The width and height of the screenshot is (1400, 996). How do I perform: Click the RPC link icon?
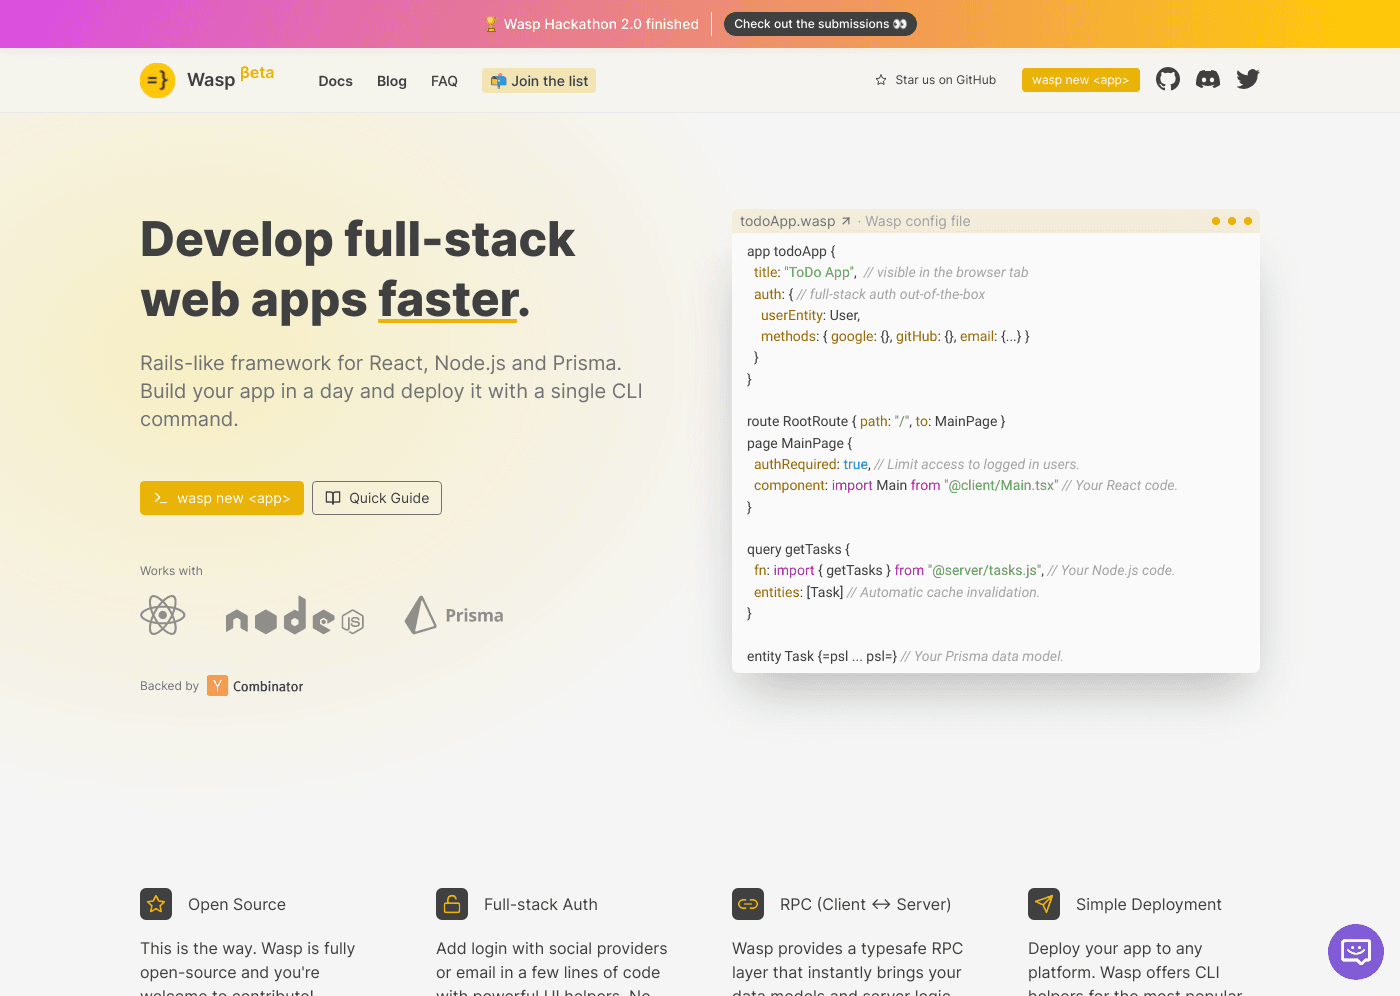[x=748, y=904]
